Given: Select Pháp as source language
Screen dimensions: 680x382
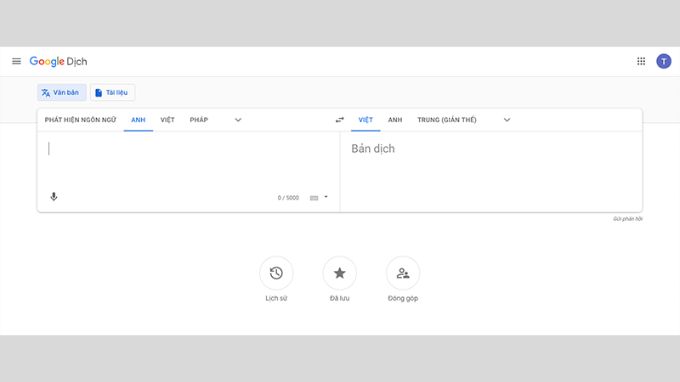Looking at the screenshot, I should point(199,120).
